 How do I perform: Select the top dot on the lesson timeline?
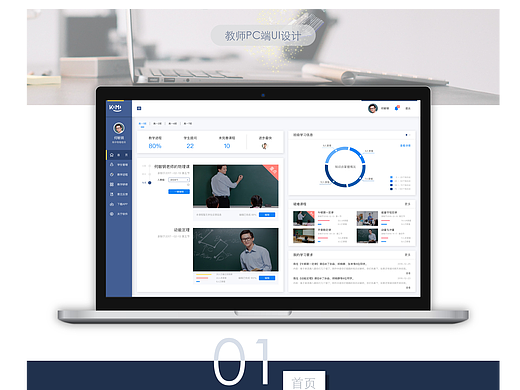click(150, 166)
